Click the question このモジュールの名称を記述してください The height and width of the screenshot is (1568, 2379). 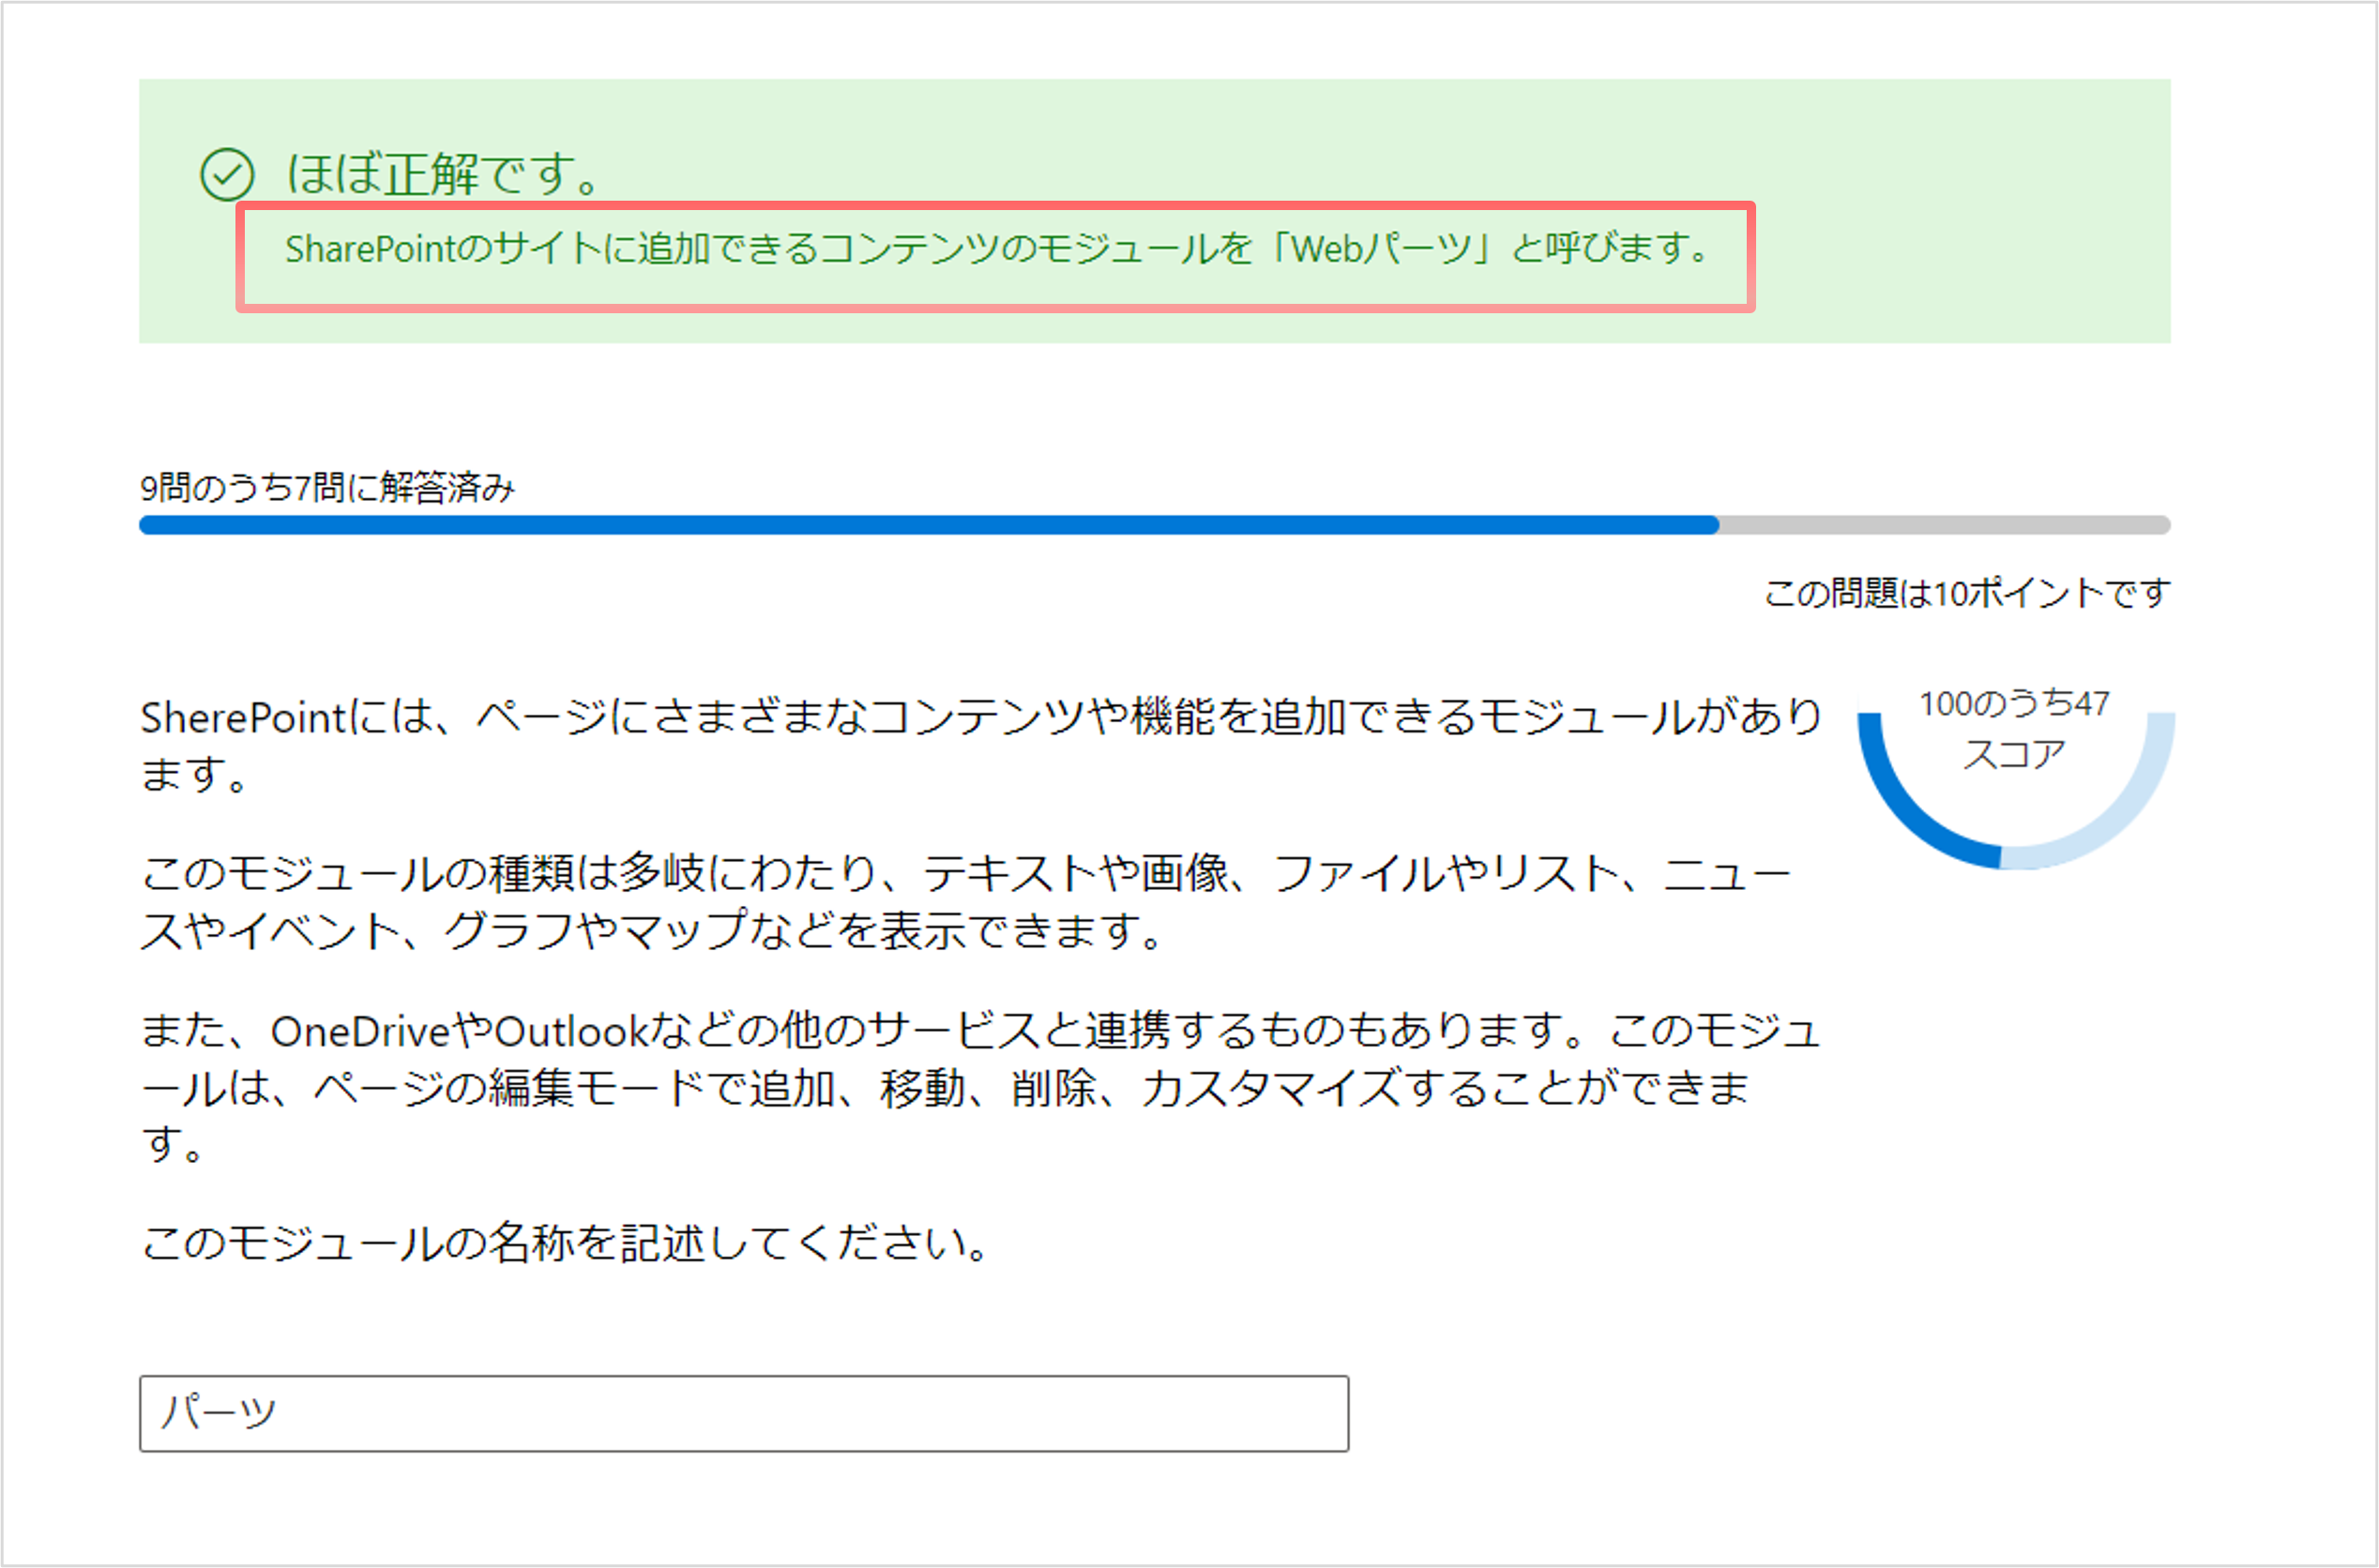click(565, 1243)
